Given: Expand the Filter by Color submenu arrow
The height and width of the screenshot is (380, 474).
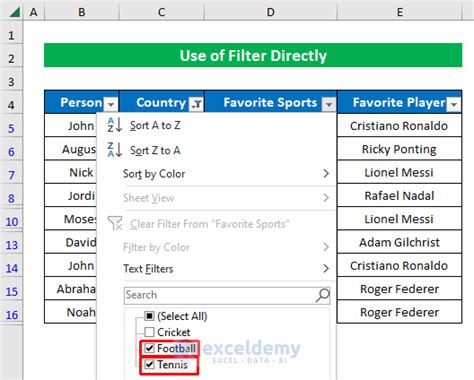Looking at the screenshot, I should 326,247.
